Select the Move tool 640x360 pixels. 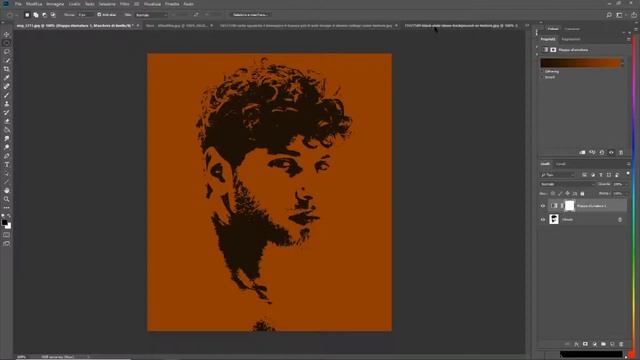[7, 35]
